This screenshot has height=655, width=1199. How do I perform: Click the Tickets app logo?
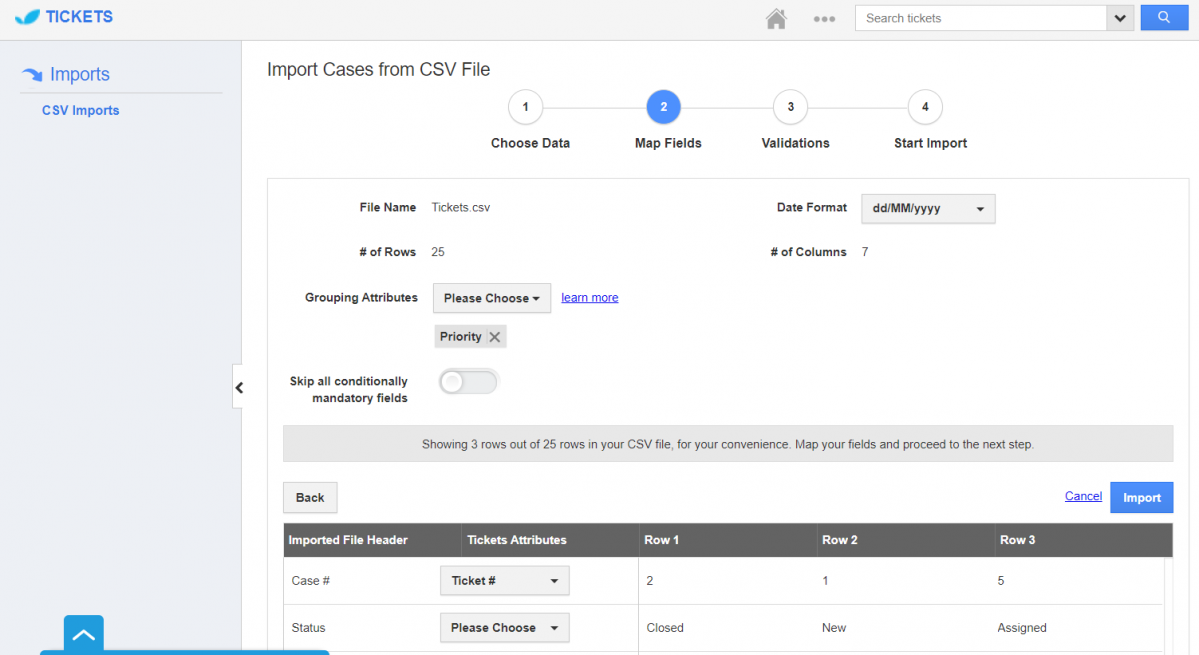coord(65,17)
